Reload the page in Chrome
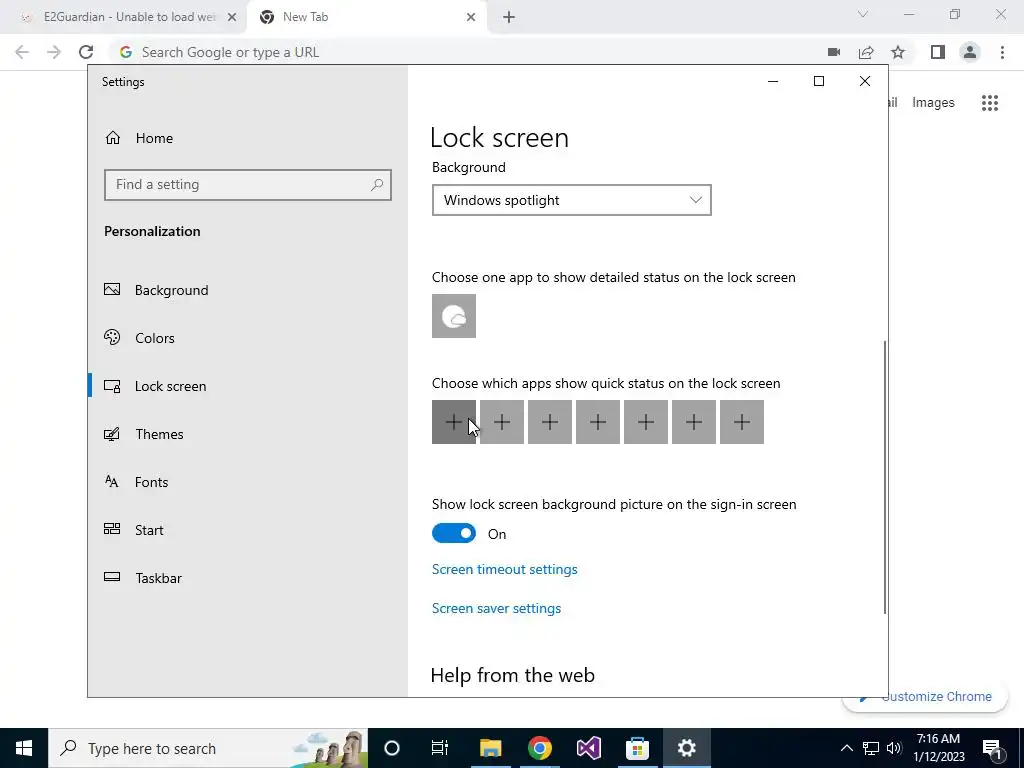Viewport: 1024px width, 768px height. [x=86, y=52]
